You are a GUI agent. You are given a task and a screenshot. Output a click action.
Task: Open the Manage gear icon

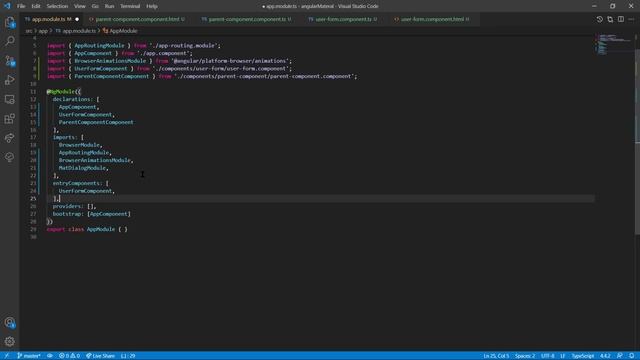(x=9, y=341)
